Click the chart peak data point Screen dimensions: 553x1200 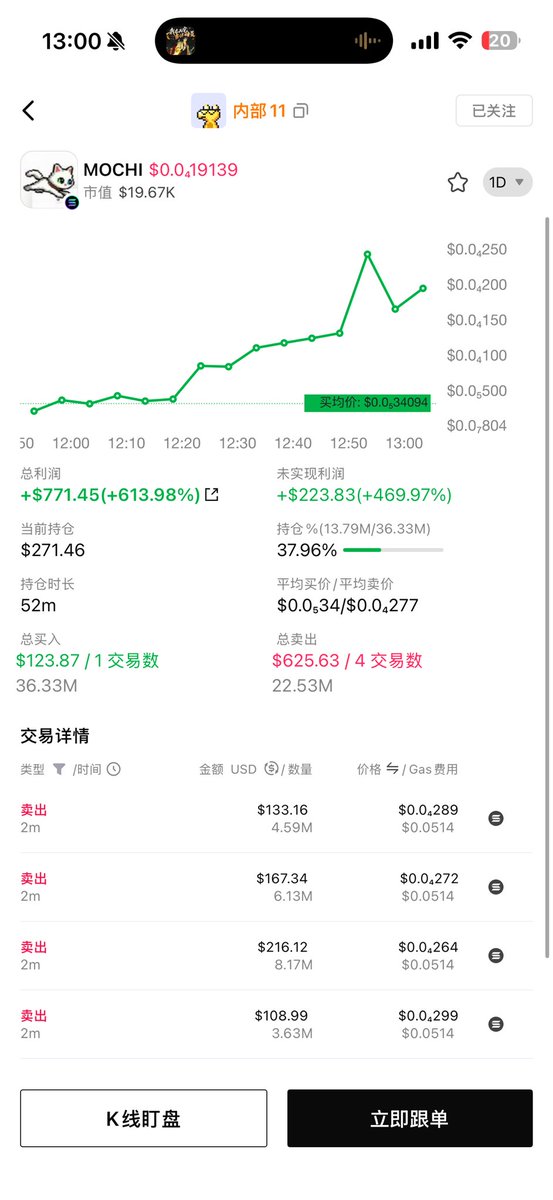click(x=367, y=254)
